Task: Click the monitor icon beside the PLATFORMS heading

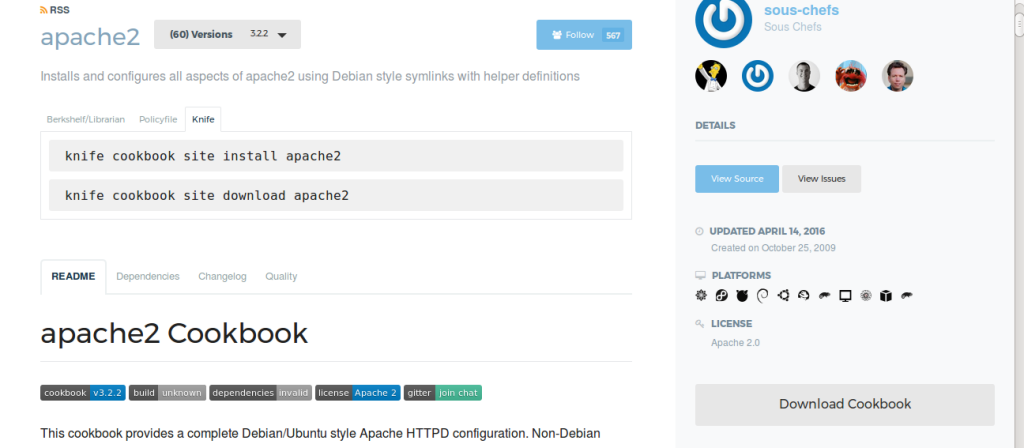Action: tap(701, 276)
